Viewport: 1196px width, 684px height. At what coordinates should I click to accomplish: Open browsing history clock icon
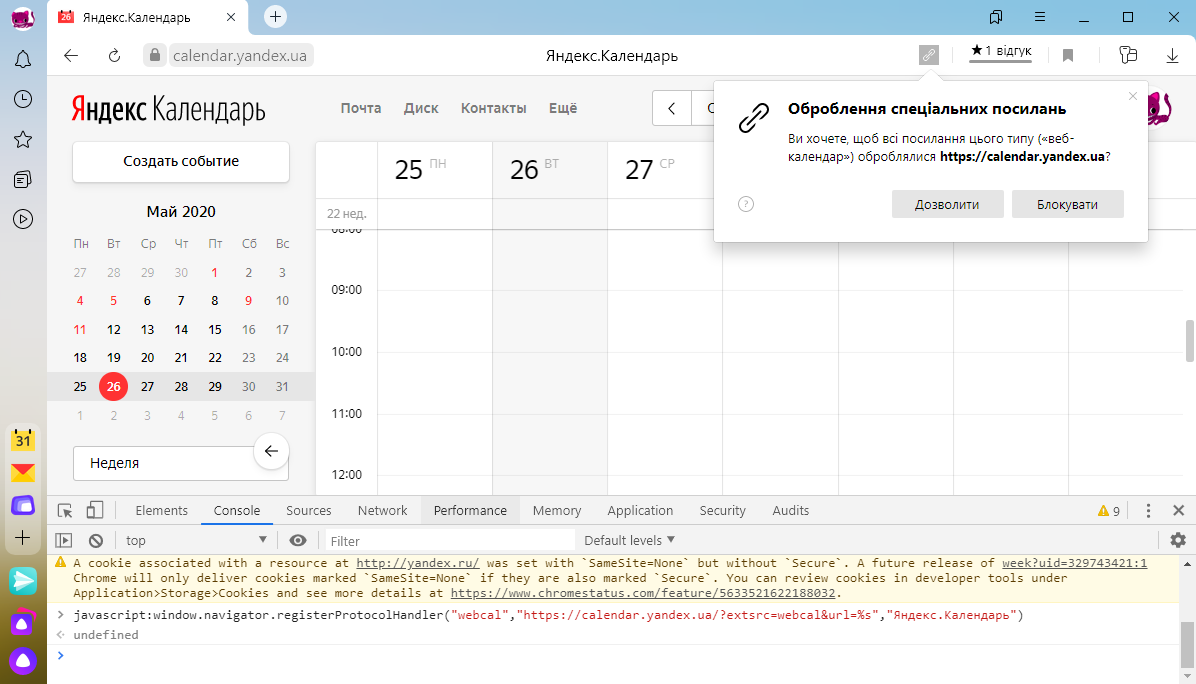[x=23, y=99]
